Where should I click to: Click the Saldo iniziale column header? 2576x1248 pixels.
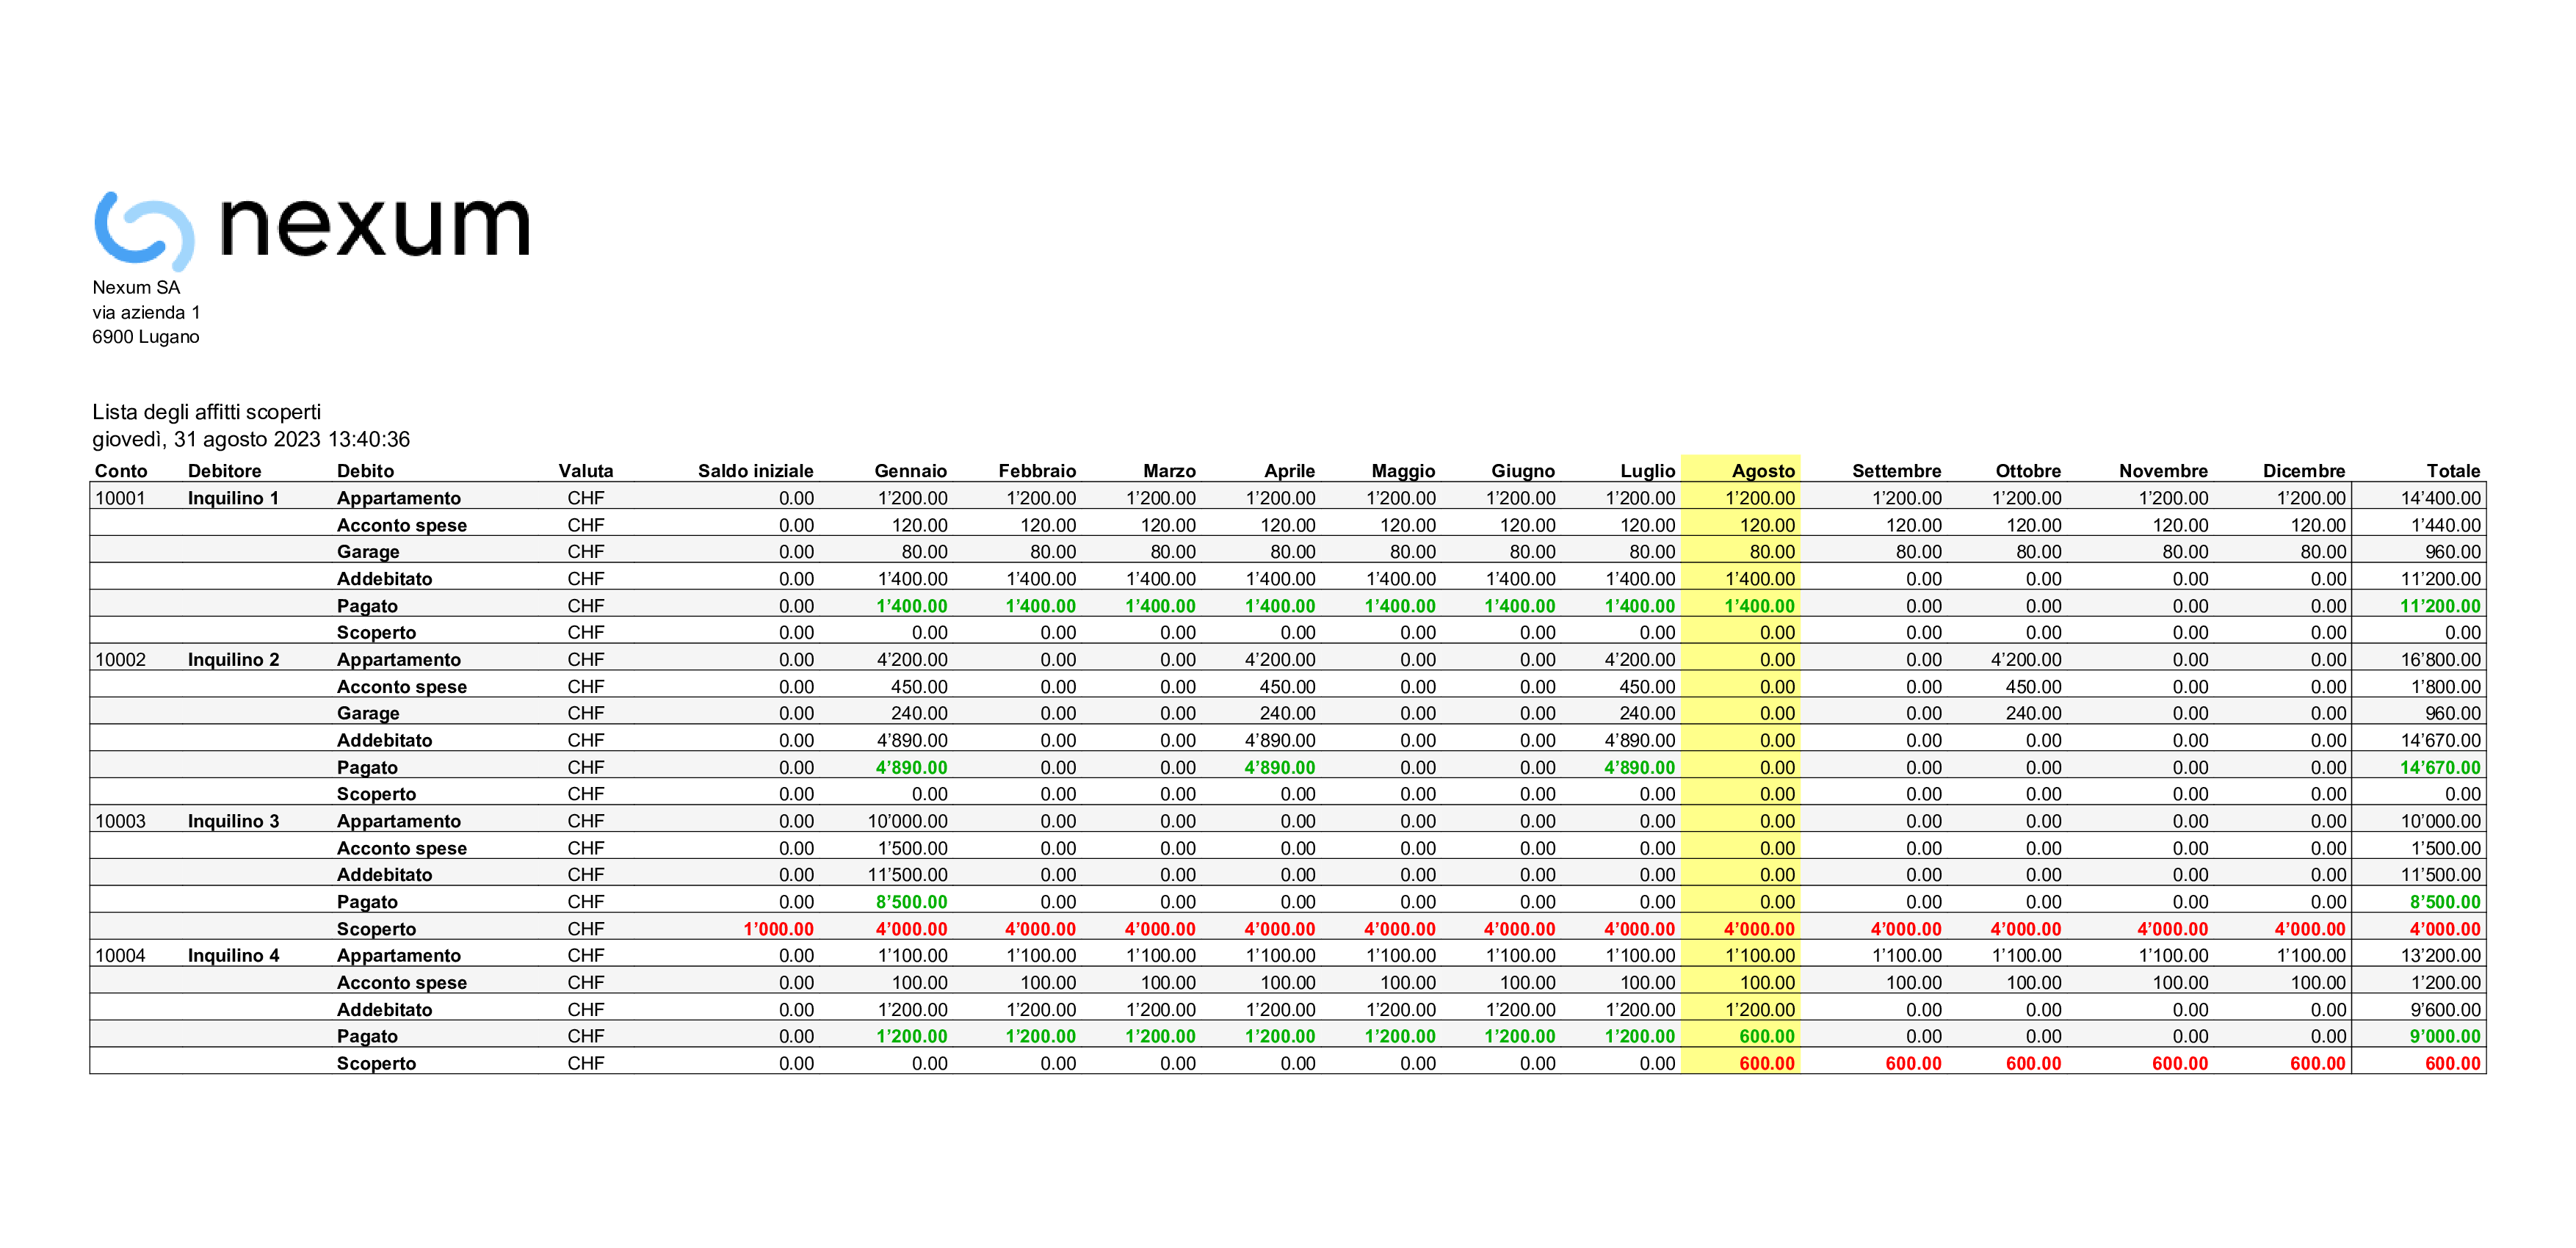click(755, 471)
